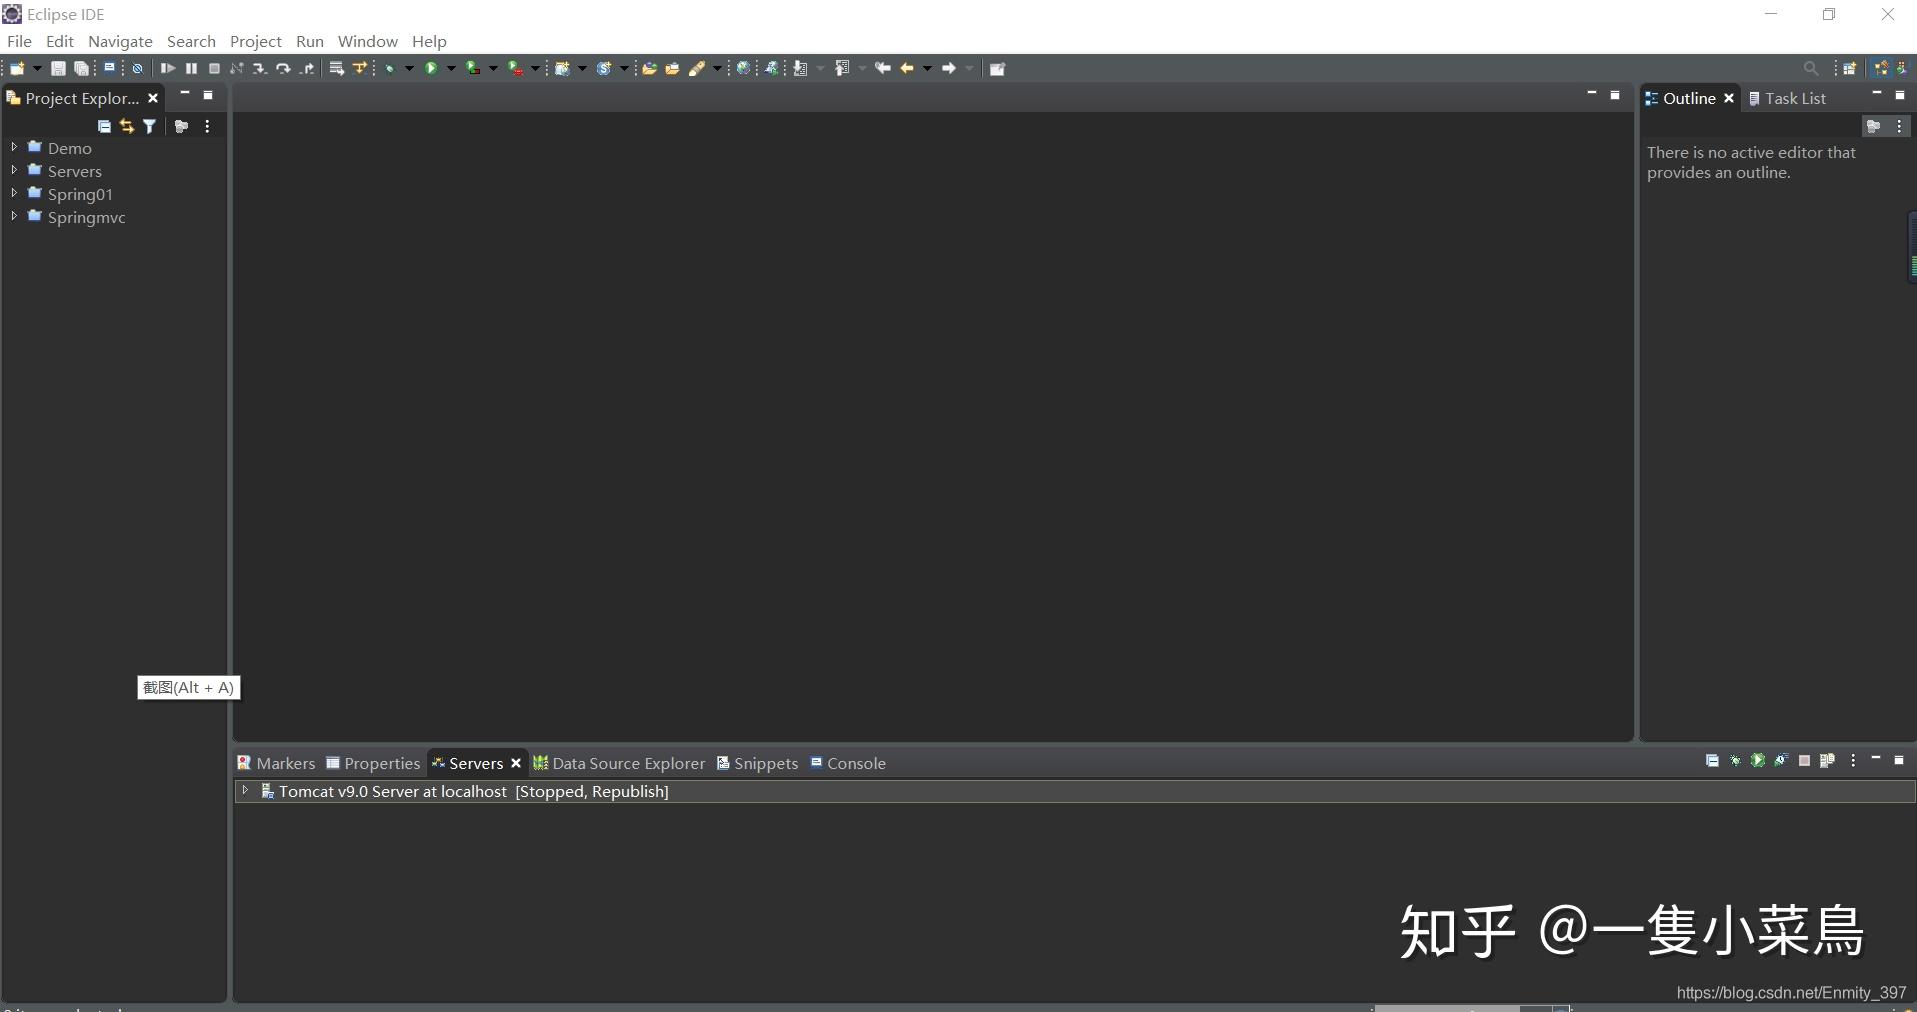Viewport: 1917px width, 1012px height.
Task: Collapse all in Project Explorer
Action: 104,127
